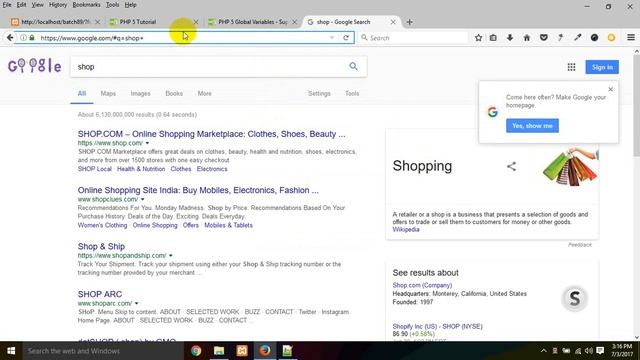This screenshot has height=360, width=640.
Task: Open the Shop & Ship result link
Action: click(x=101, y=247)
